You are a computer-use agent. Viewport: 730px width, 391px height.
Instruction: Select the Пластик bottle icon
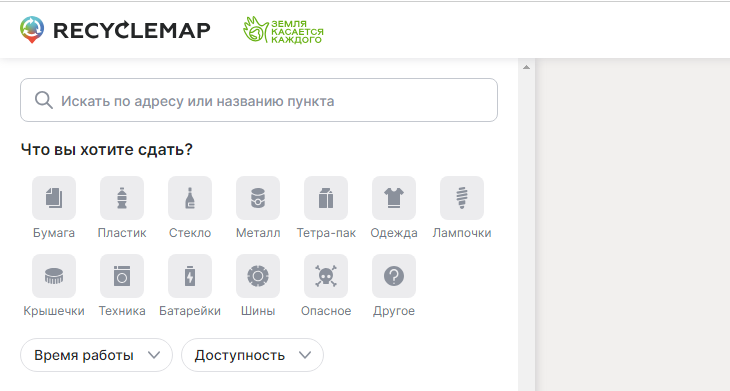122,198
